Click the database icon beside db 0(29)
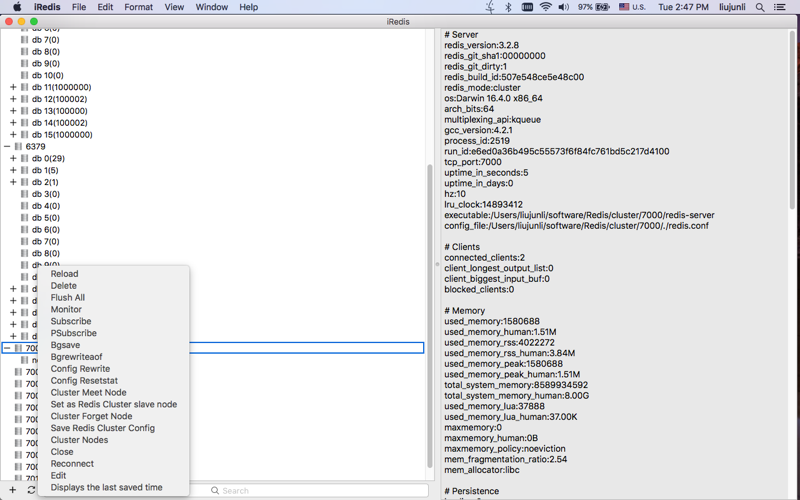Image resolution: width=800 pixels, height=500 pixels. (x=24, y=158)
